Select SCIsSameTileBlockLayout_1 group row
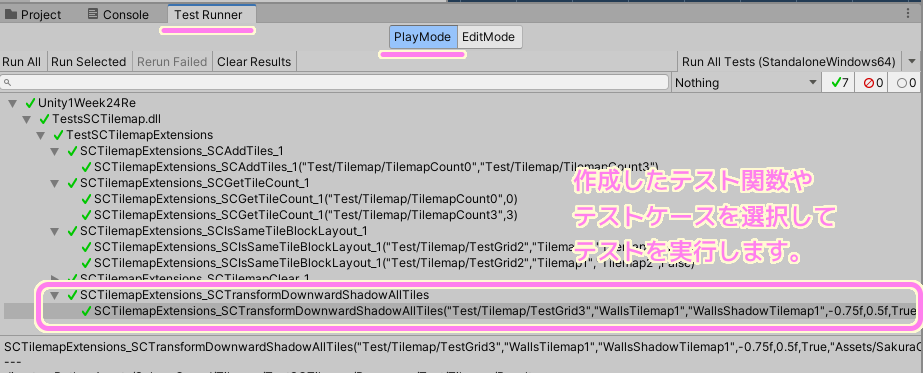 pyautogui.click(x=224, y=231)
